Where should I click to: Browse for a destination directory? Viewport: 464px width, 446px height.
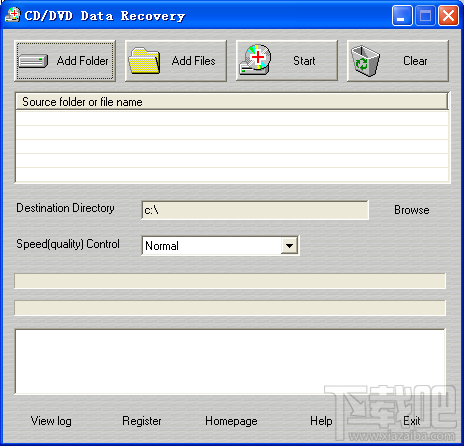(x=412, y=210)
